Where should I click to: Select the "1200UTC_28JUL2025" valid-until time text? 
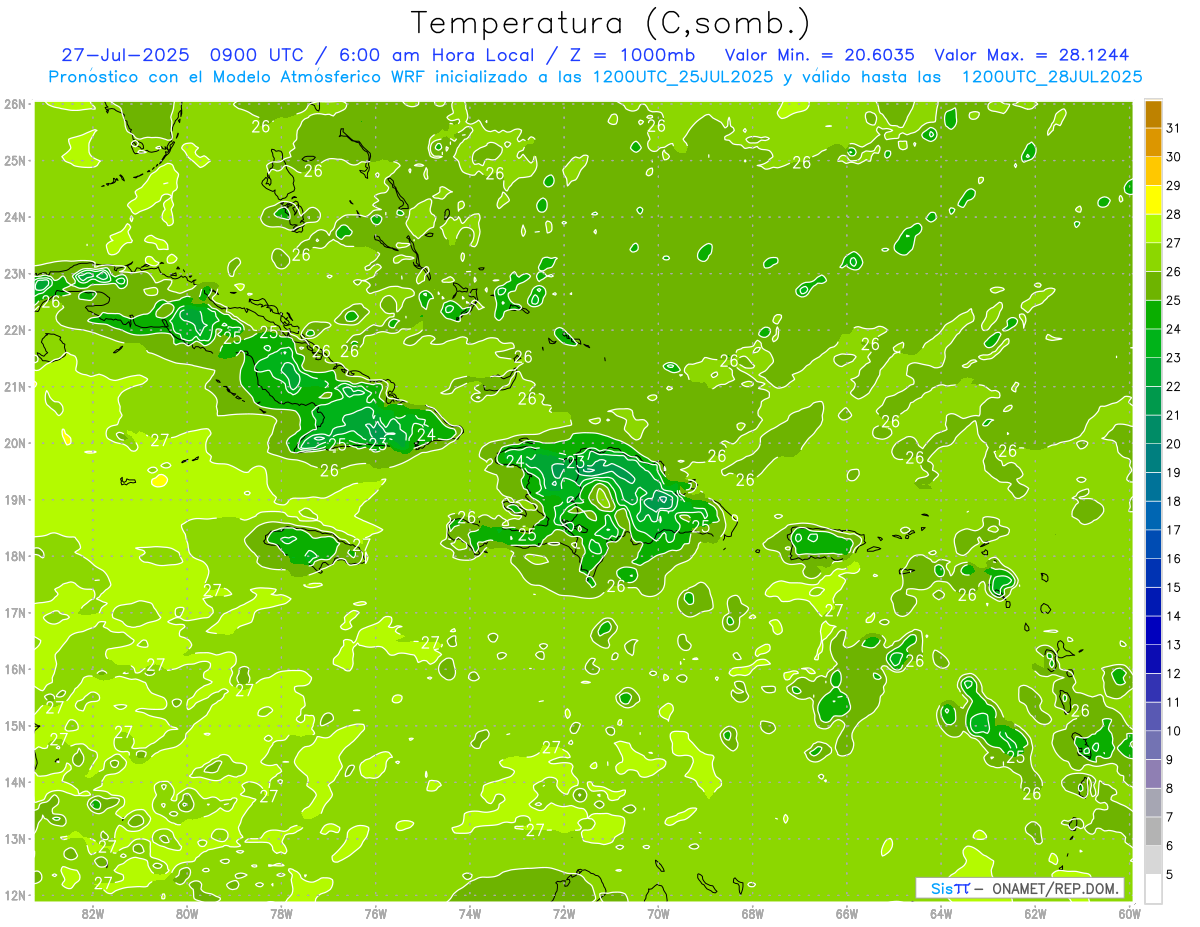click(x=1052, y=77)
